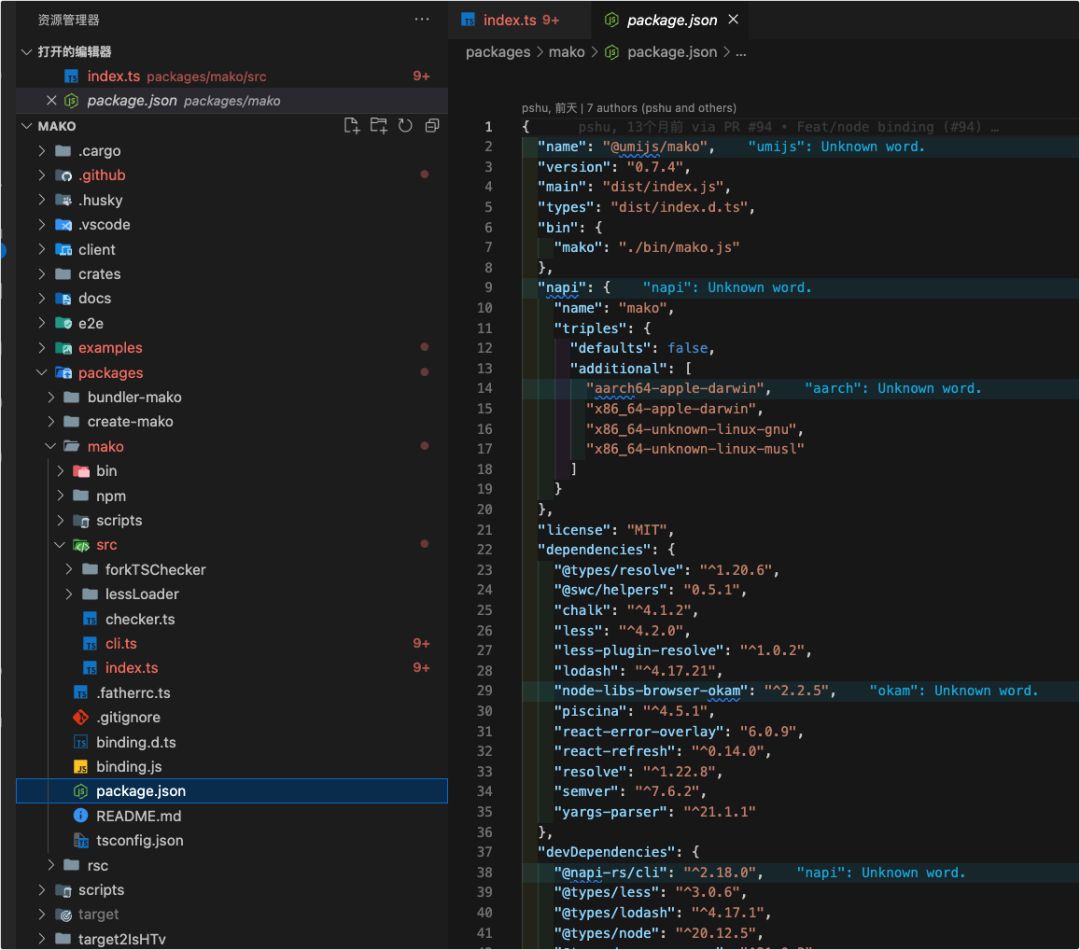Screen dimensions: 1080x950
Task: Click the New File icon in MAKO header
Action: 351,125
